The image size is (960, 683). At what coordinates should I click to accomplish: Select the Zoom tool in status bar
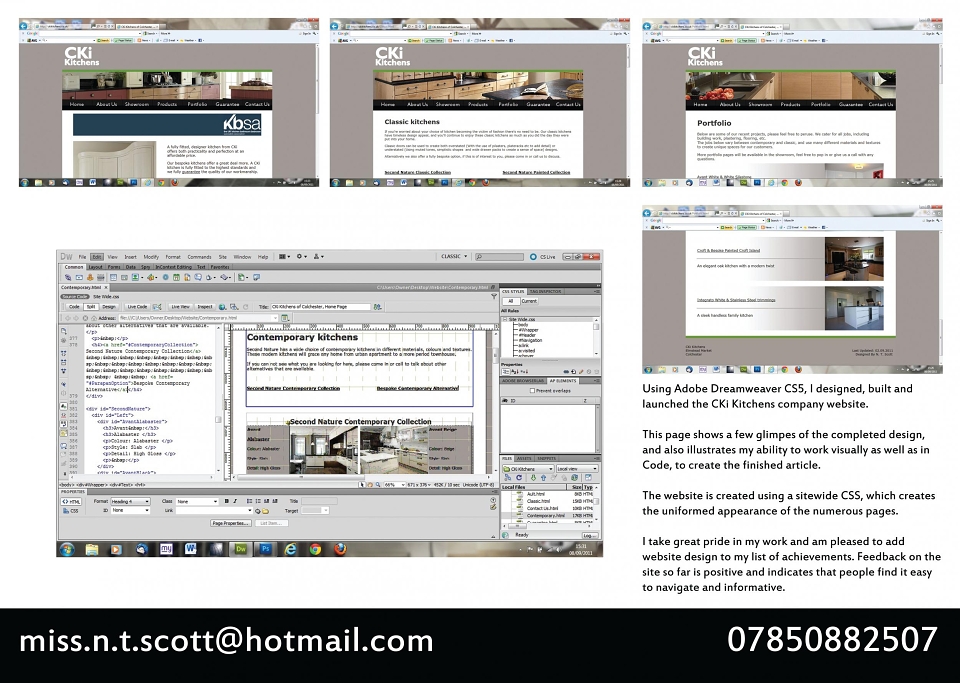[378, 485]
